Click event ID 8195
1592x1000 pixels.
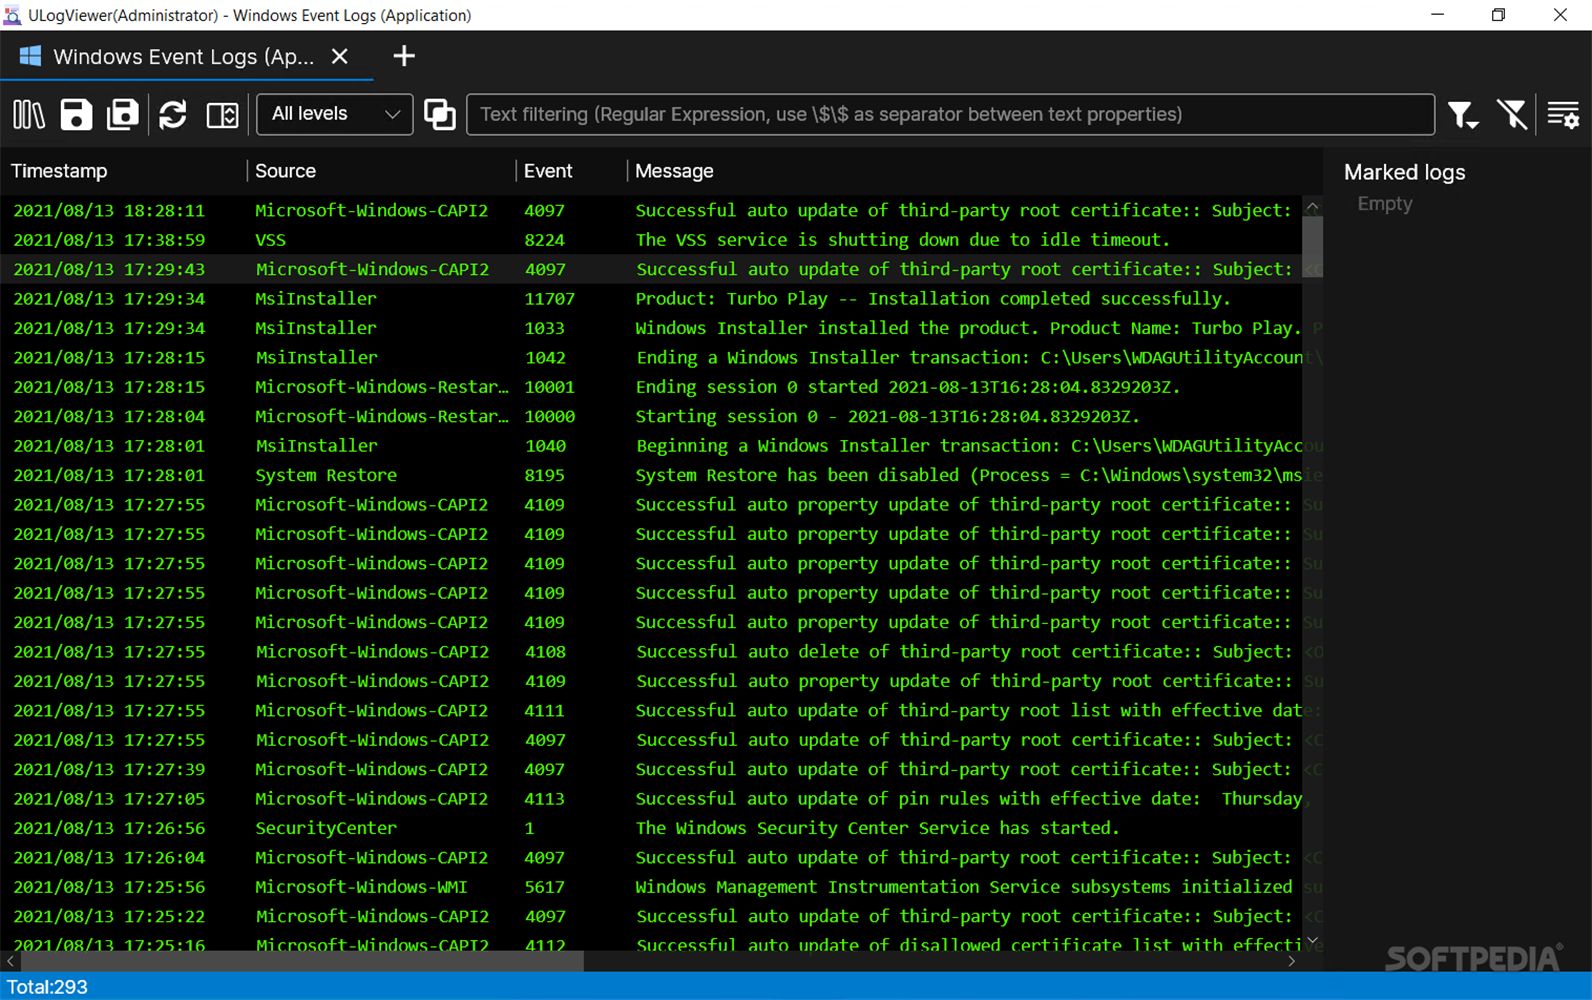544,475
